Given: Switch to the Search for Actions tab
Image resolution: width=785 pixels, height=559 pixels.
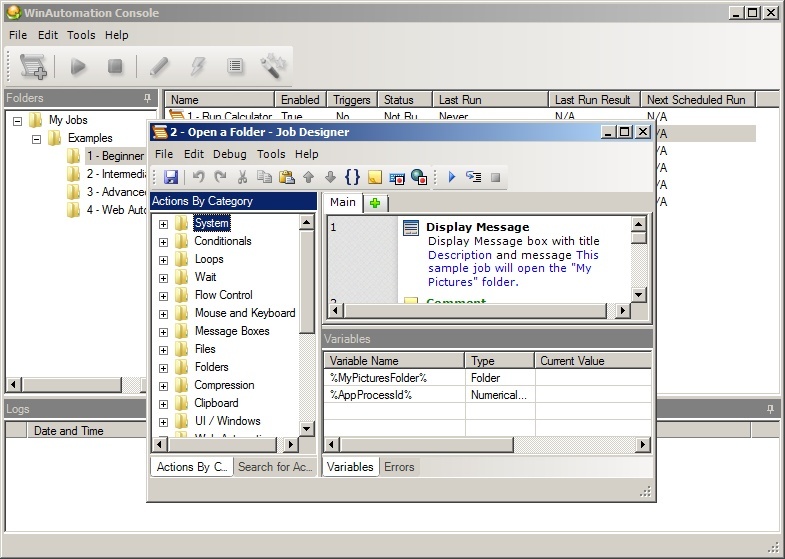Looking at the screenshot, I should [x=275, y=467].
